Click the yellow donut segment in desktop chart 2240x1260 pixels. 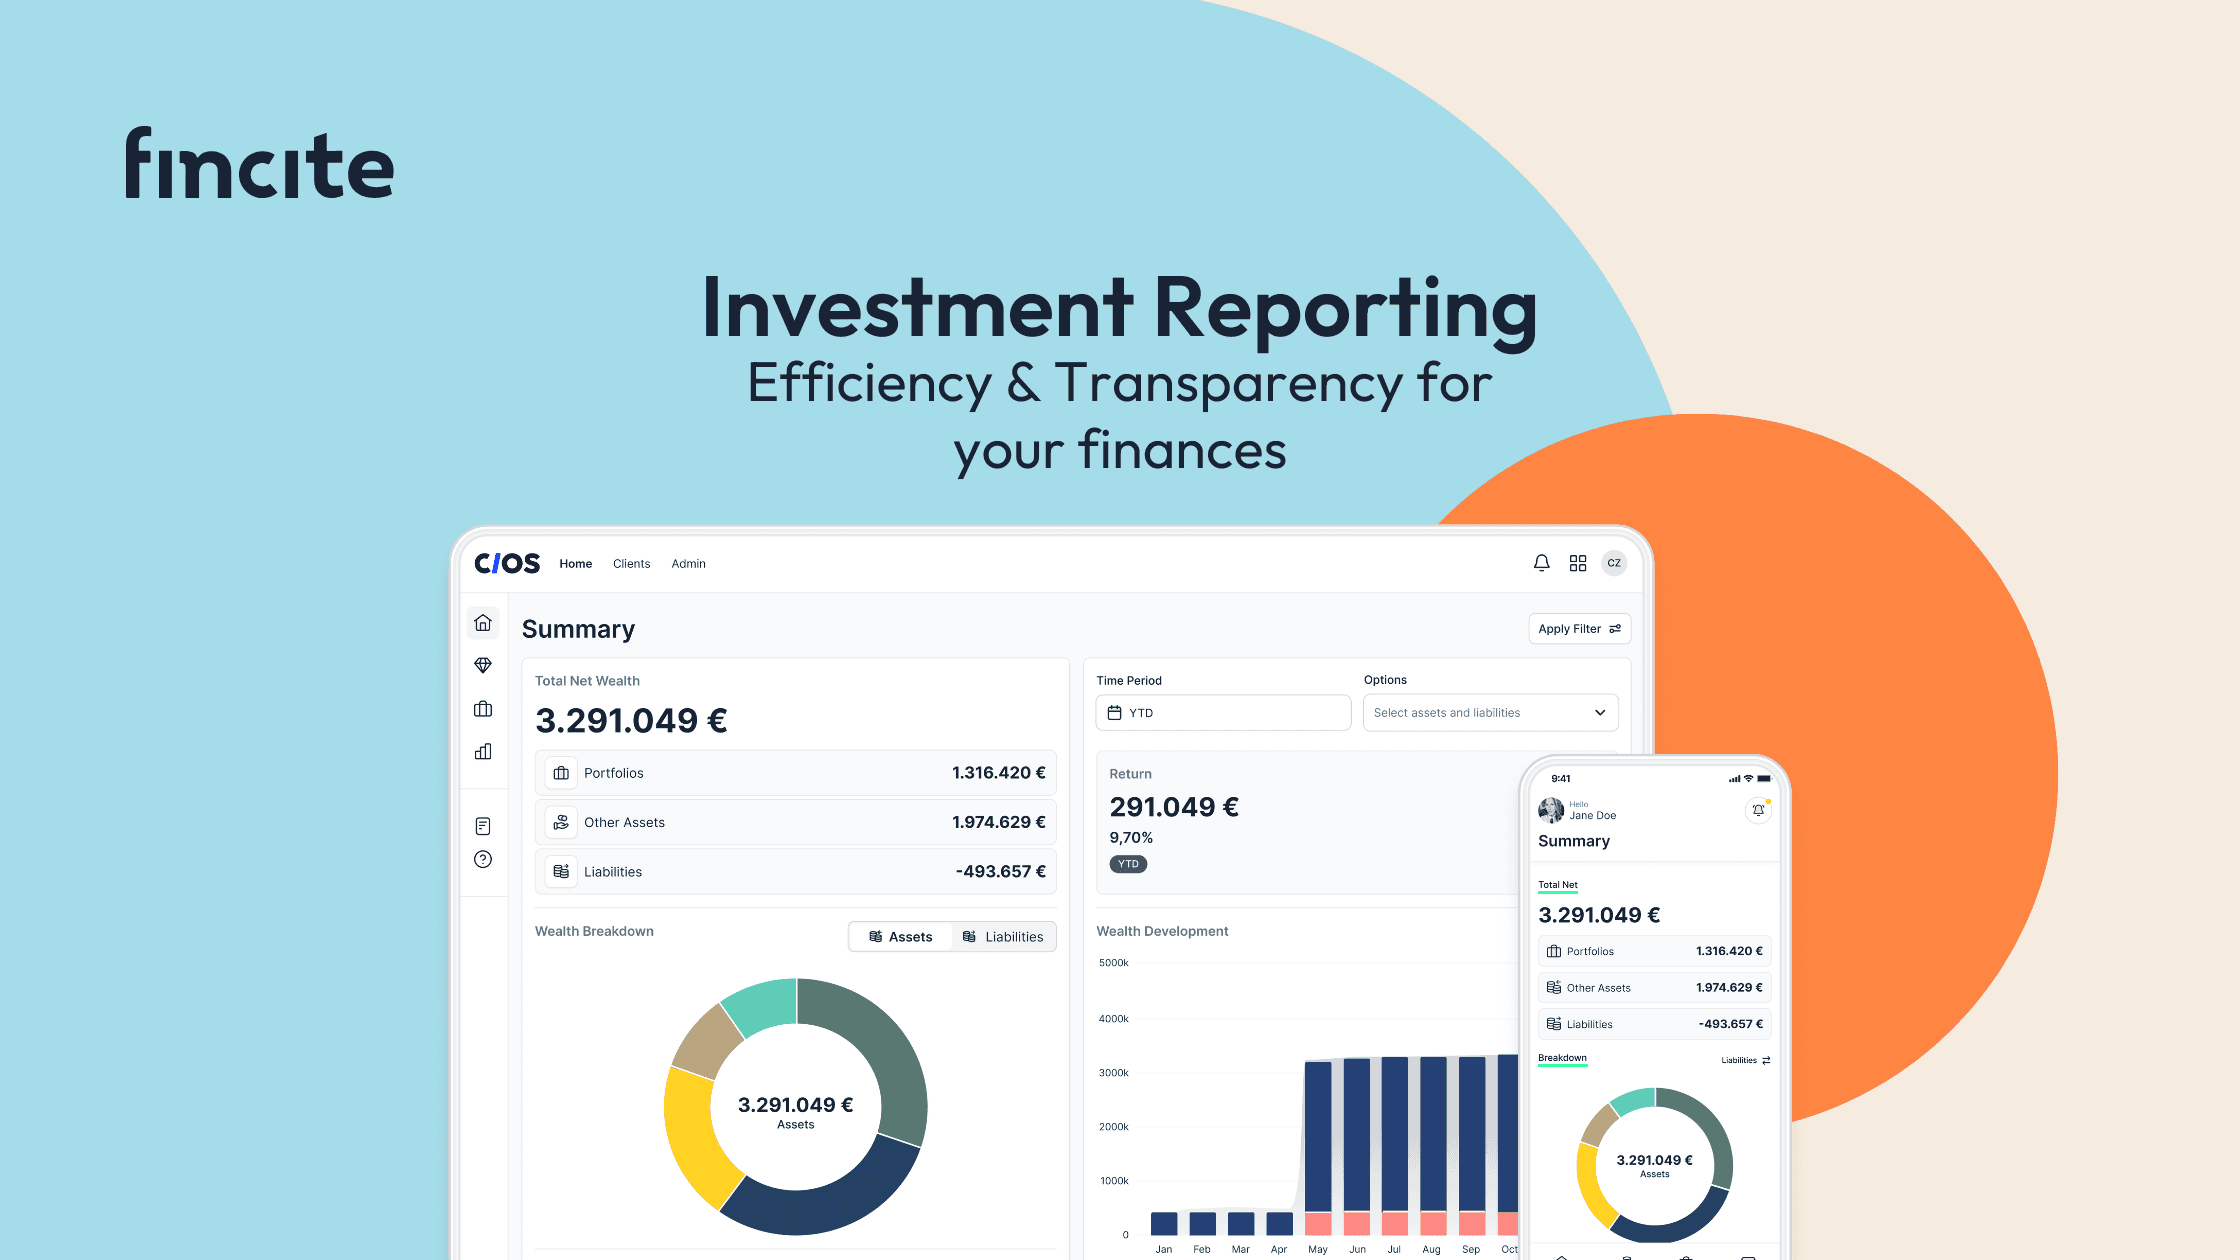point(694,1135)
